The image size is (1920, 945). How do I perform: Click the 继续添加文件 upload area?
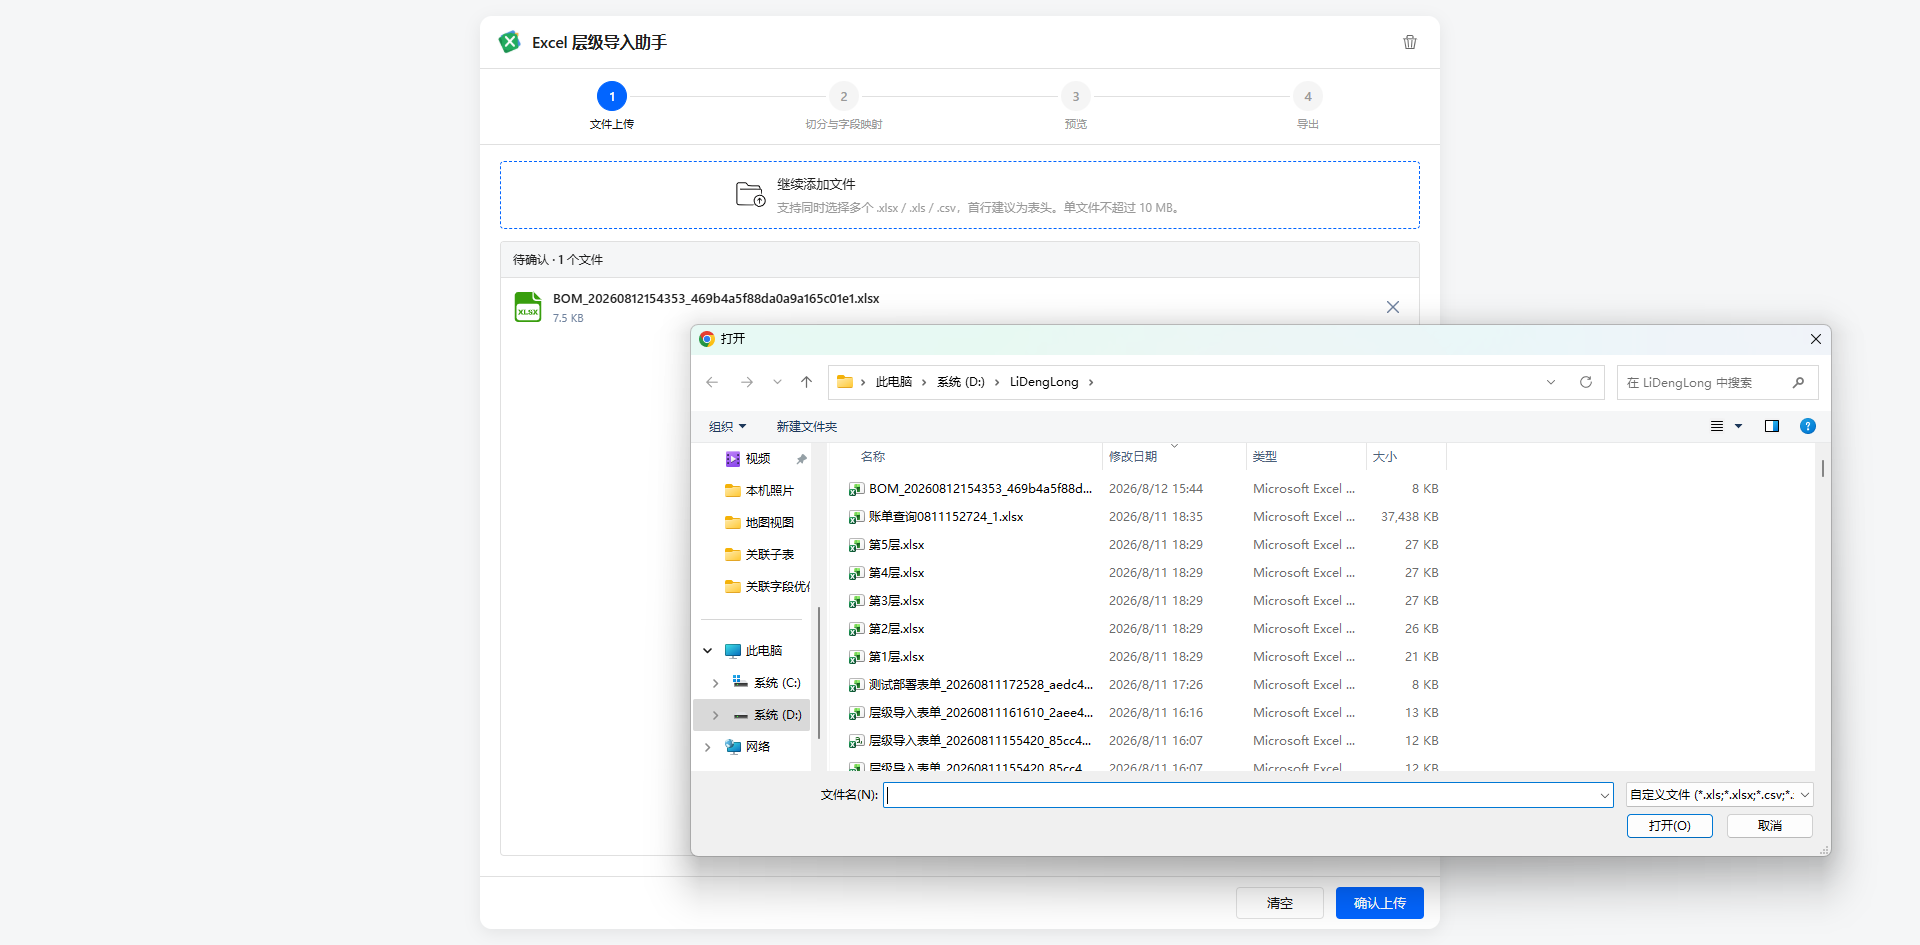tap(960, 195)
